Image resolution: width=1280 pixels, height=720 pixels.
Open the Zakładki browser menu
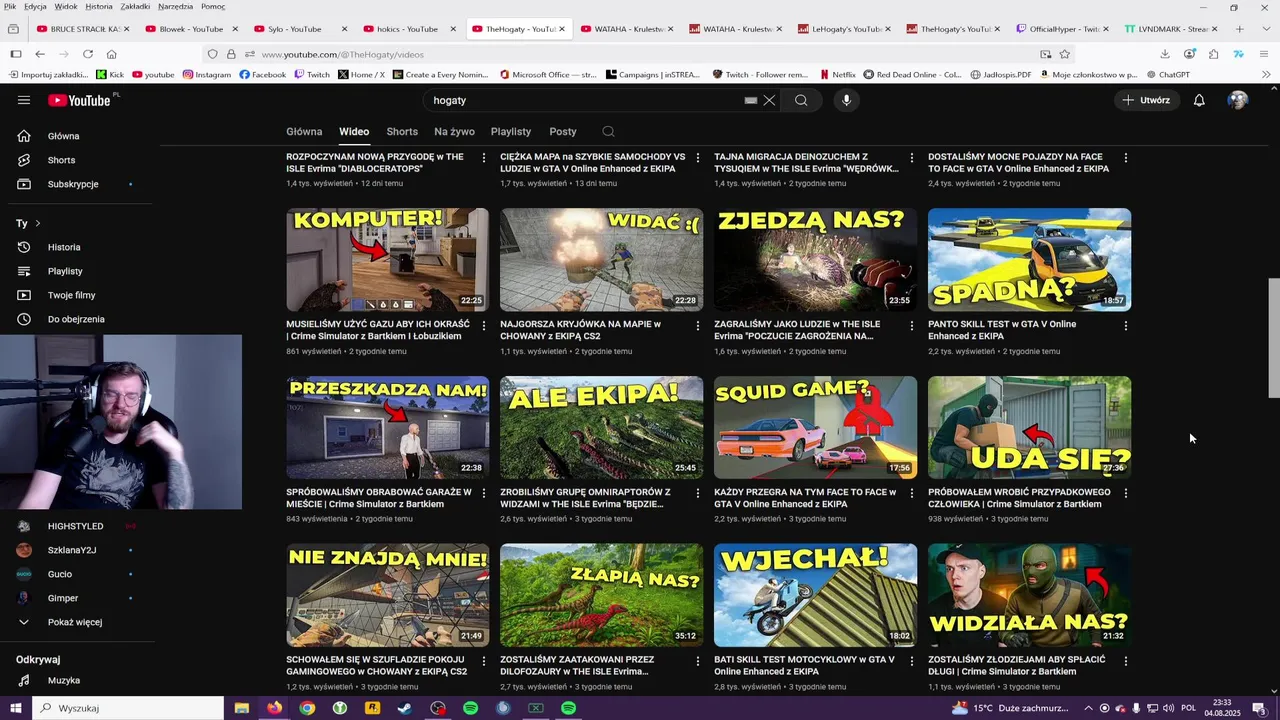point(135,6)
